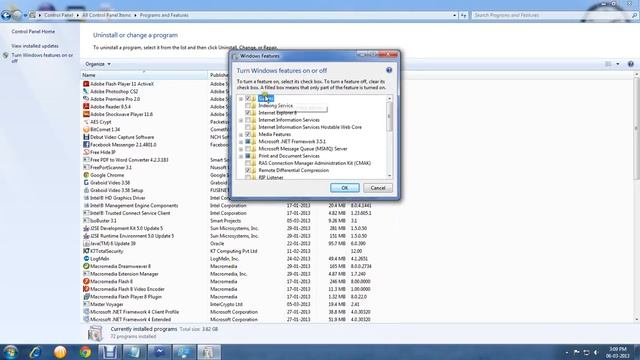Click the Free Hide IP icon
Image resolution: width=640 pixels, height=360 pixels.
click(86, 152)
